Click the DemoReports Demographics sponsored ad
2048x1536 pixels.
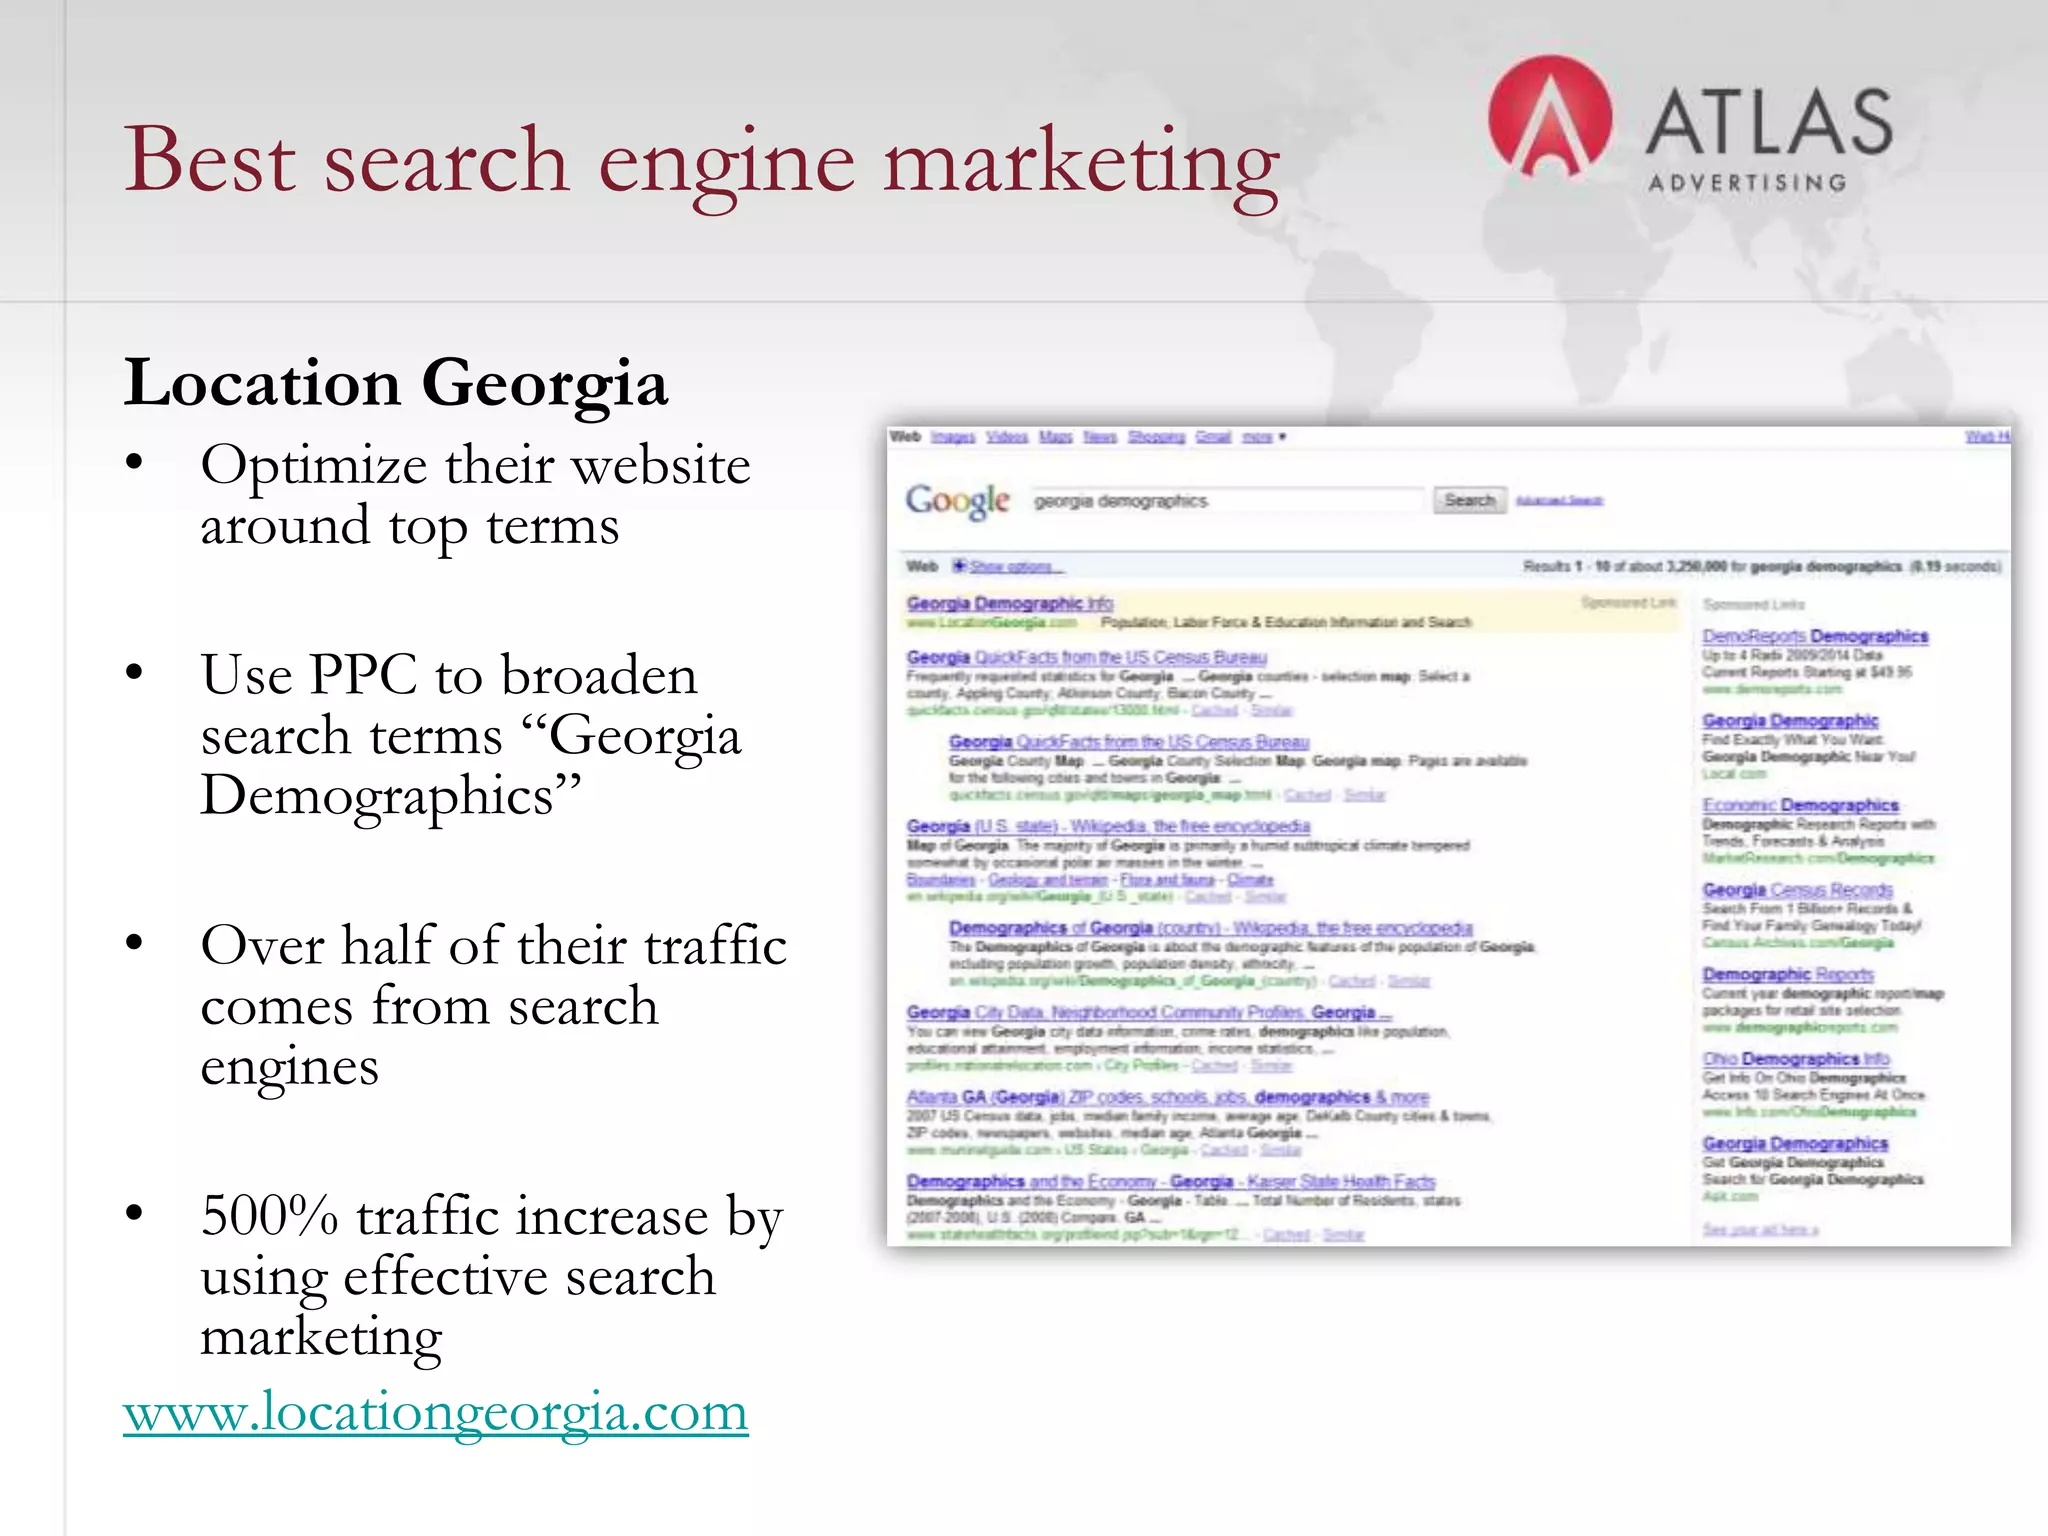click(1814, 636)
